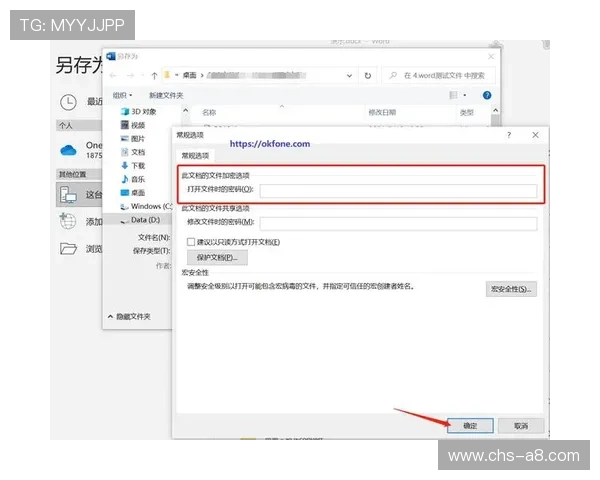This screenshot has width=600, height=480.
Task: Click the navigation tree scroll-up arrow
Action: tap(186, 110)
